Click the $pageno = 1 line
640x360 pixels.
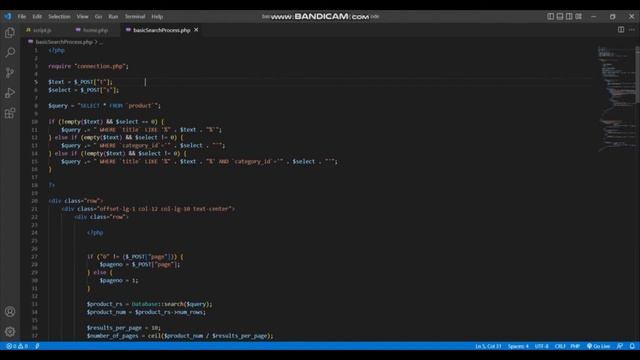click(x=119, y=280)
